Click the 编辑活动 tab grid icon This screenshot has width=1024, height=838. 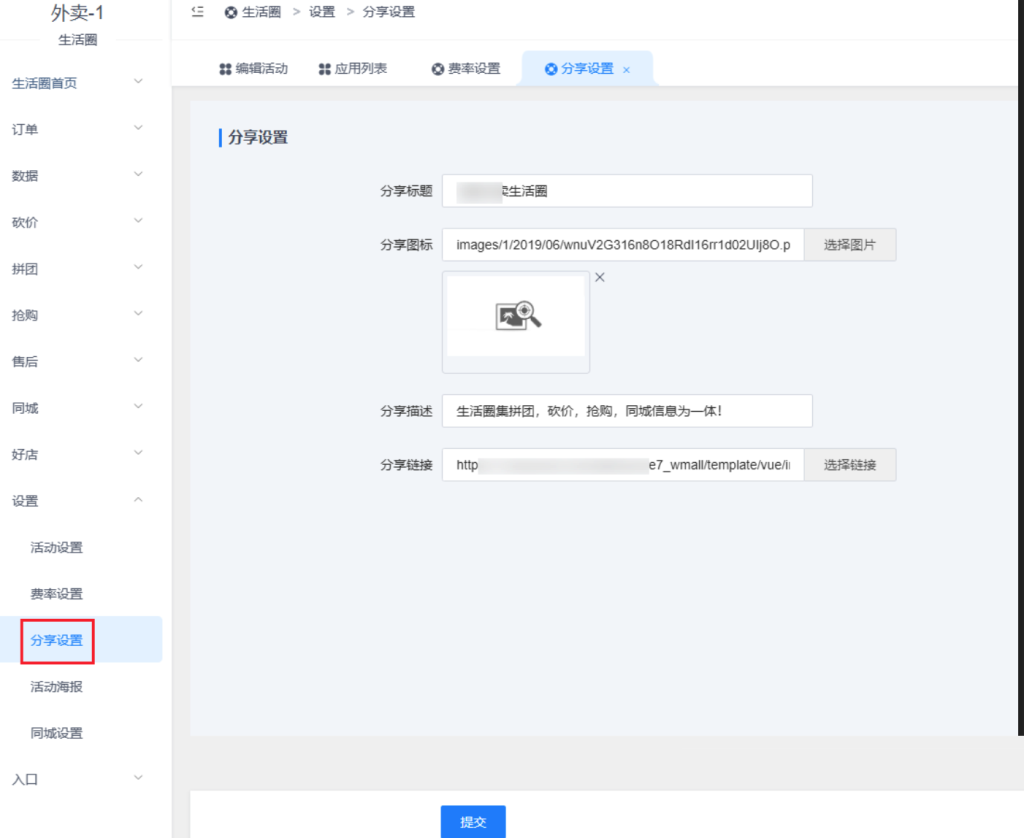225,69
